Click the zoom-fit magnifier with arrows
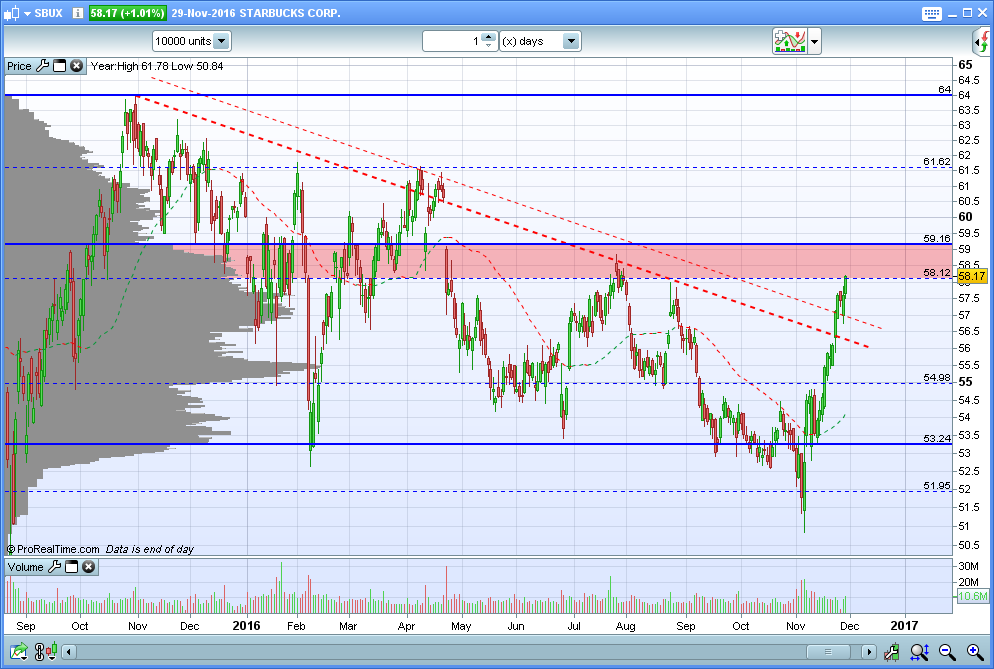This screenshot has width=994, height=669. (919, 651)
